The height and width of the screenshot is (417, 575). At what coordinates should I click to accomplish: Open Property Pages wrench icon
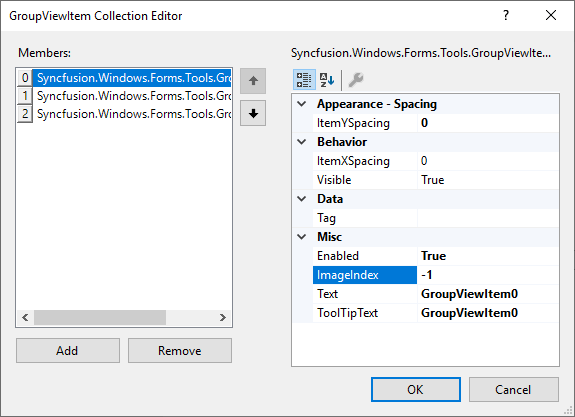(355, 80)
